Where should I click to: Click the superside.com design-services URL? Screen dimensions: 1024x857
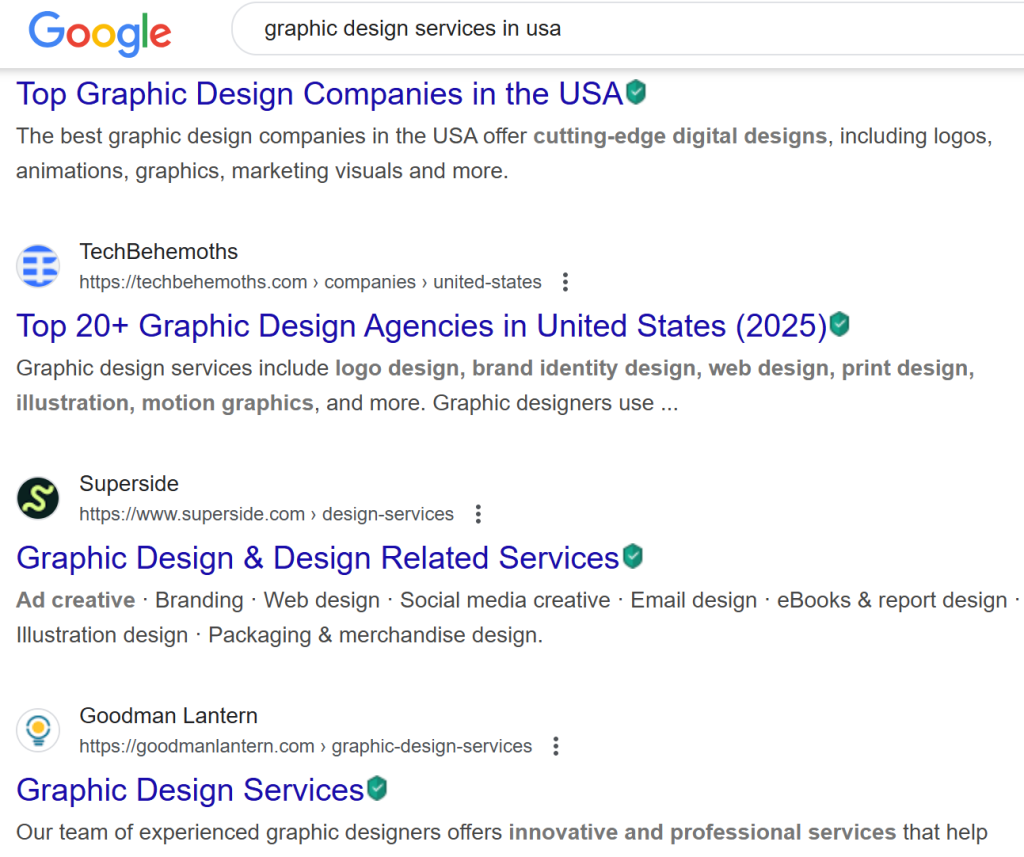pyautogui.click(x=266, y=514)
